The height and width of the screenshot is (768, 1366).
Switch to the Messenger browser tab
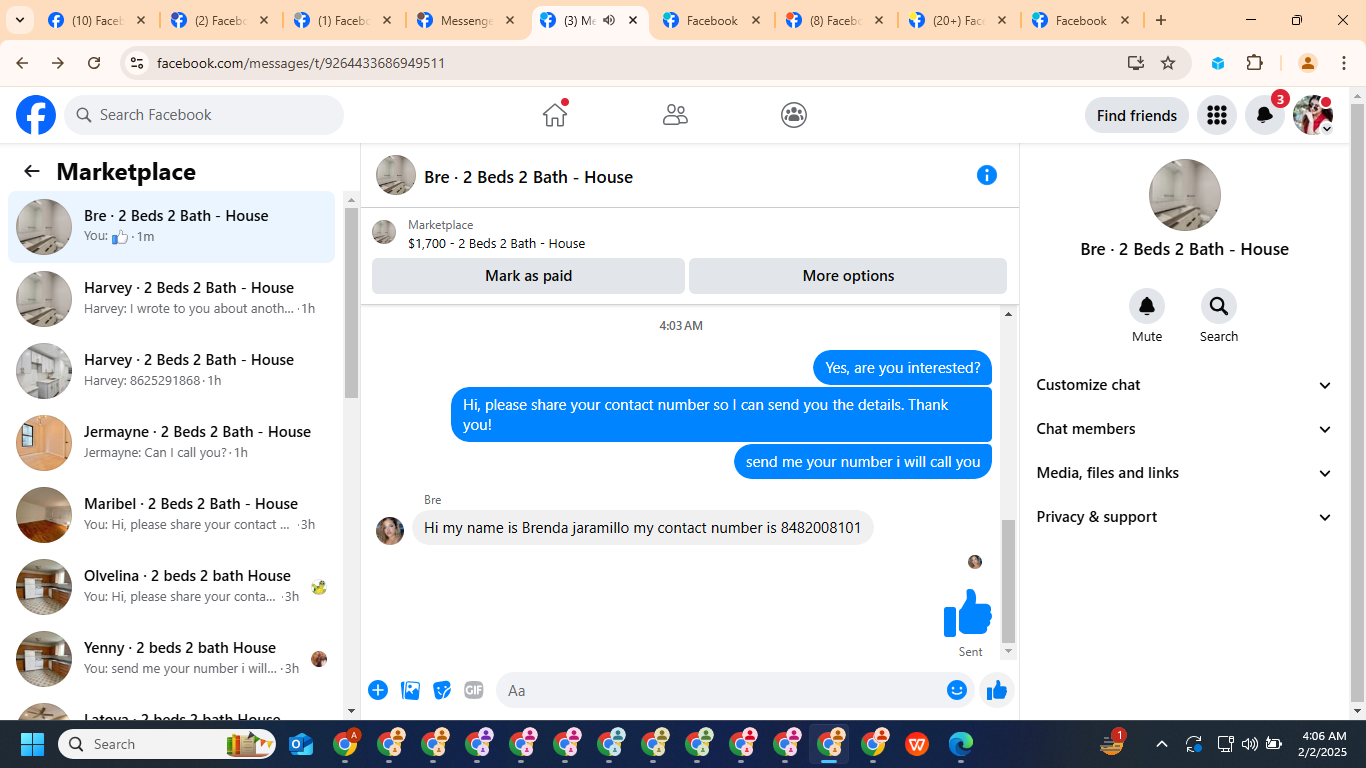coord(468,20)
